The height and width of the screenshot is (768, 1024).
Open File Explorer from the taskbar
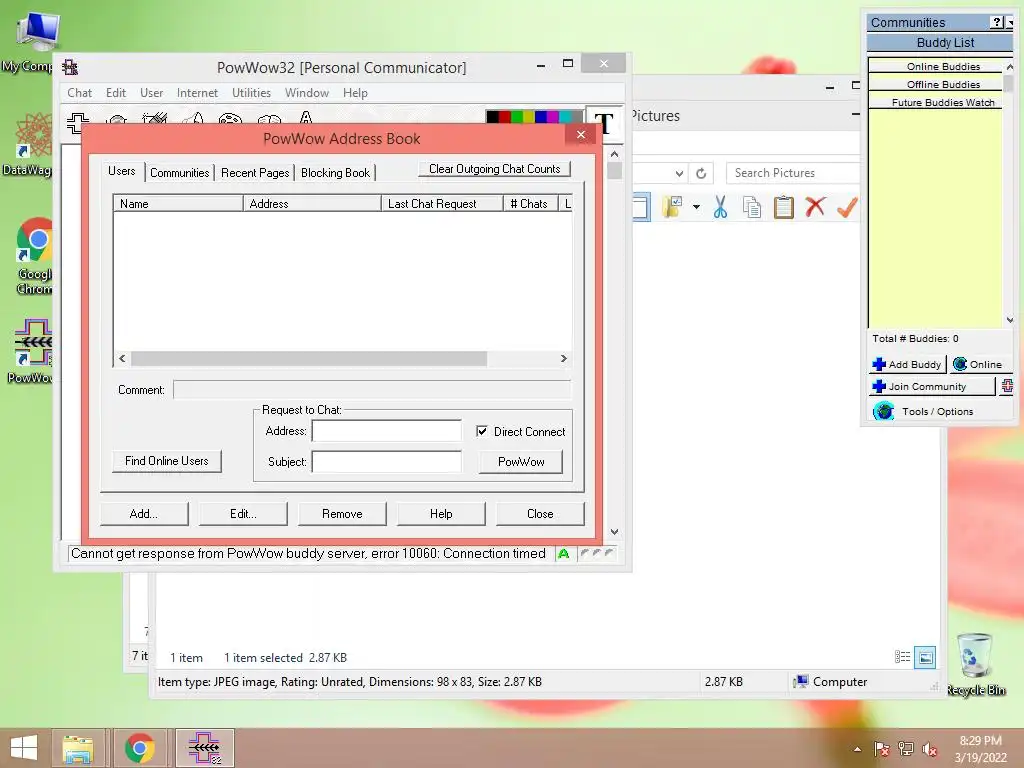click(x=78, y=748)
